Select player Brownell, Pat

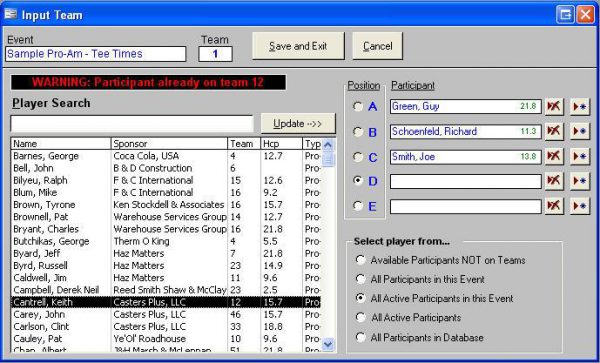coord(166,217)
